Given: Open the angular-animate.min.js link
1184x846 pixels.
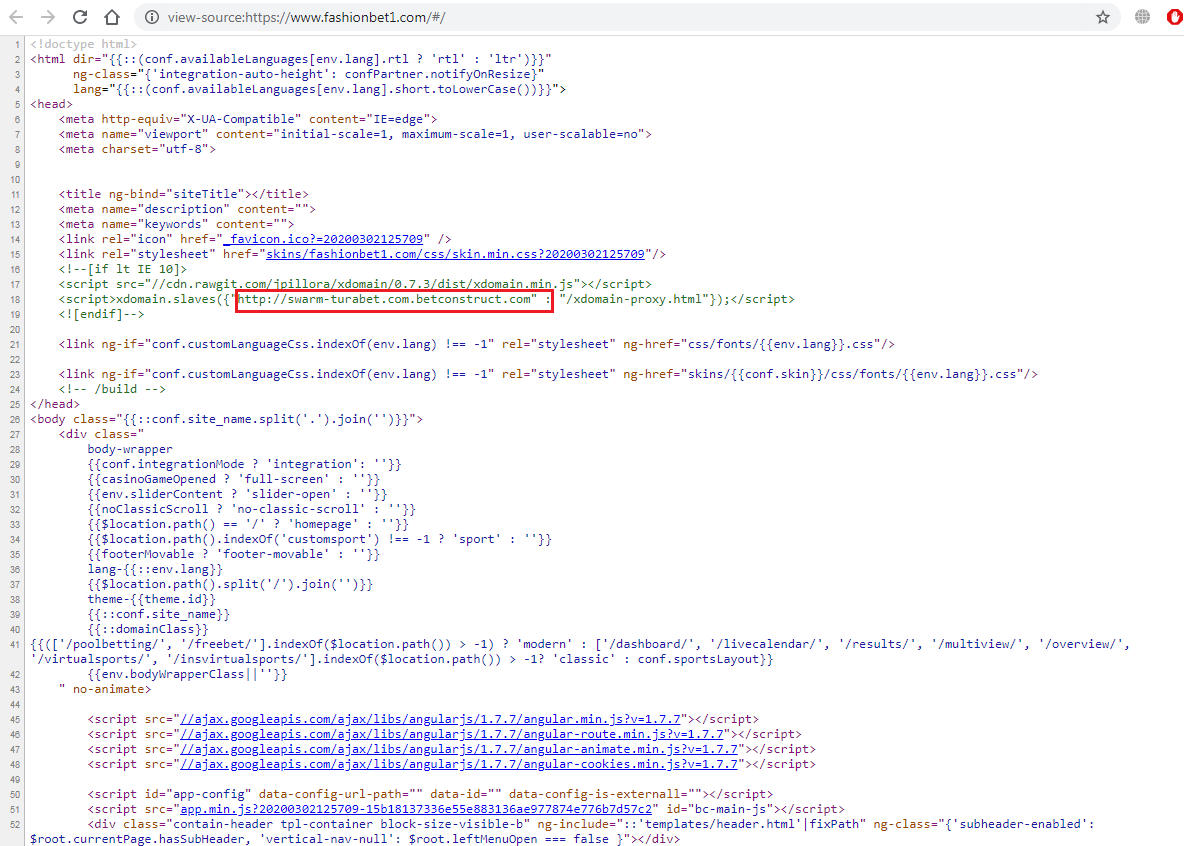Looking at the screenshot, I should (459, 749).
